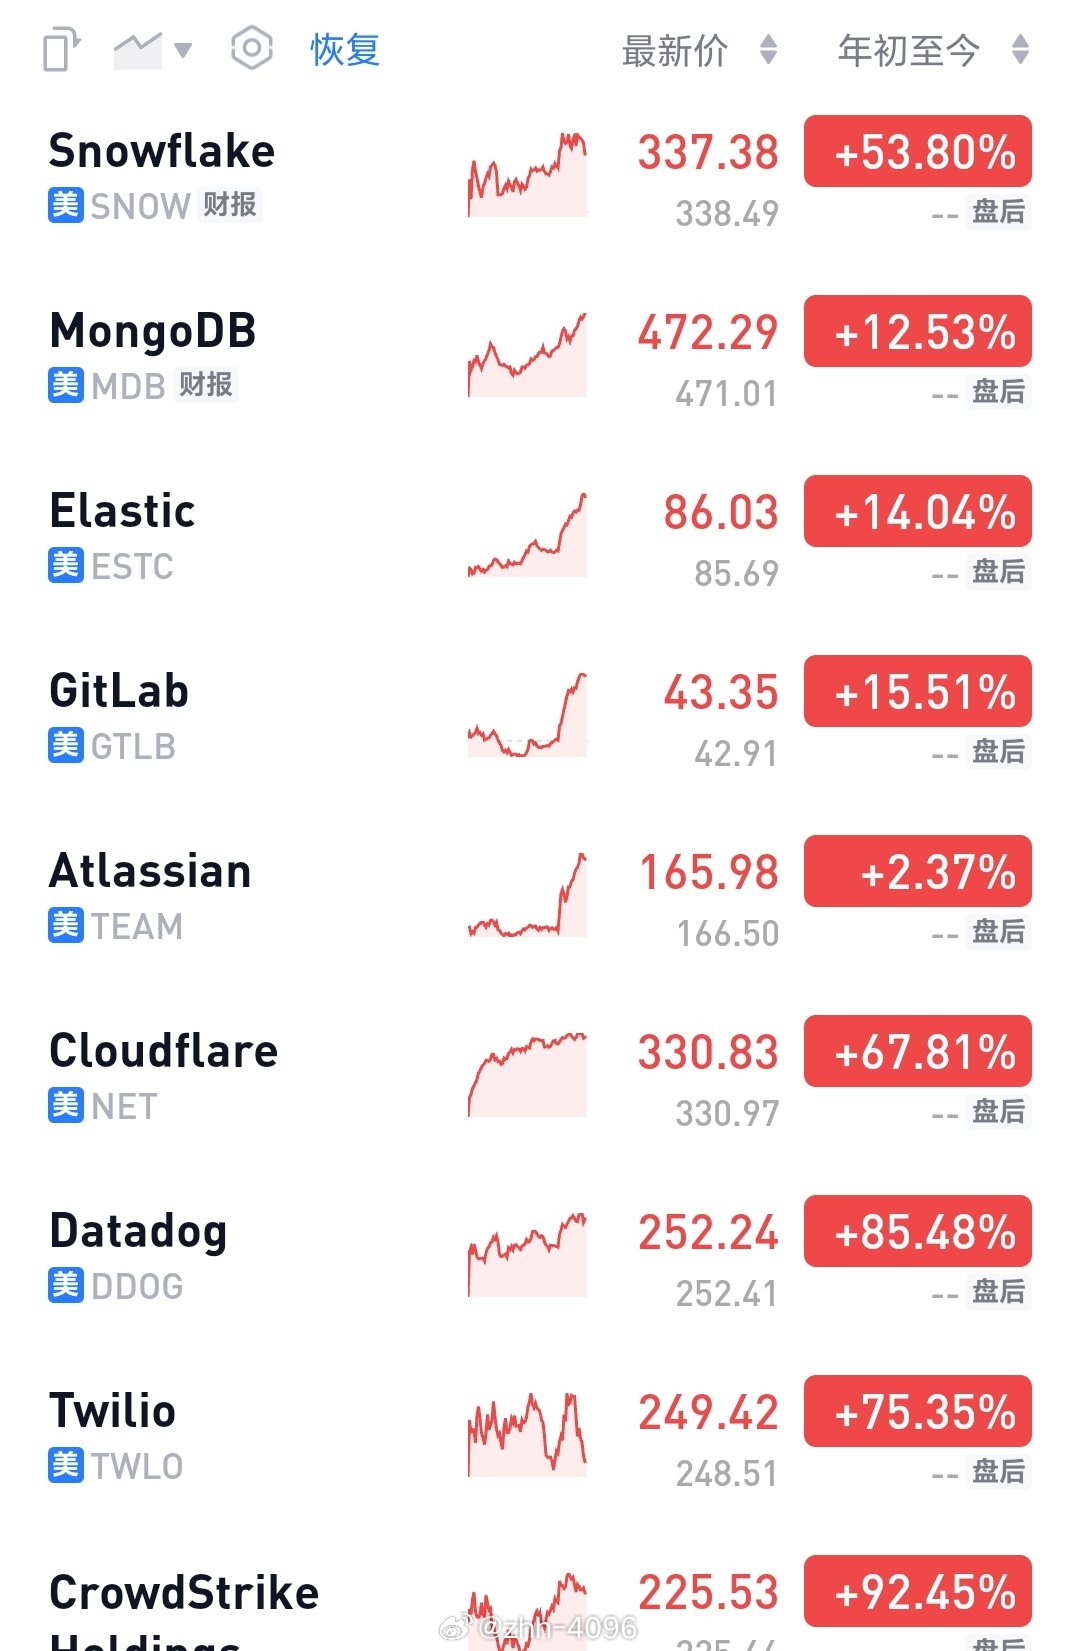Tap the US market icon beside GTLB
The image size is (1080, 1651).
click(66, 745)
